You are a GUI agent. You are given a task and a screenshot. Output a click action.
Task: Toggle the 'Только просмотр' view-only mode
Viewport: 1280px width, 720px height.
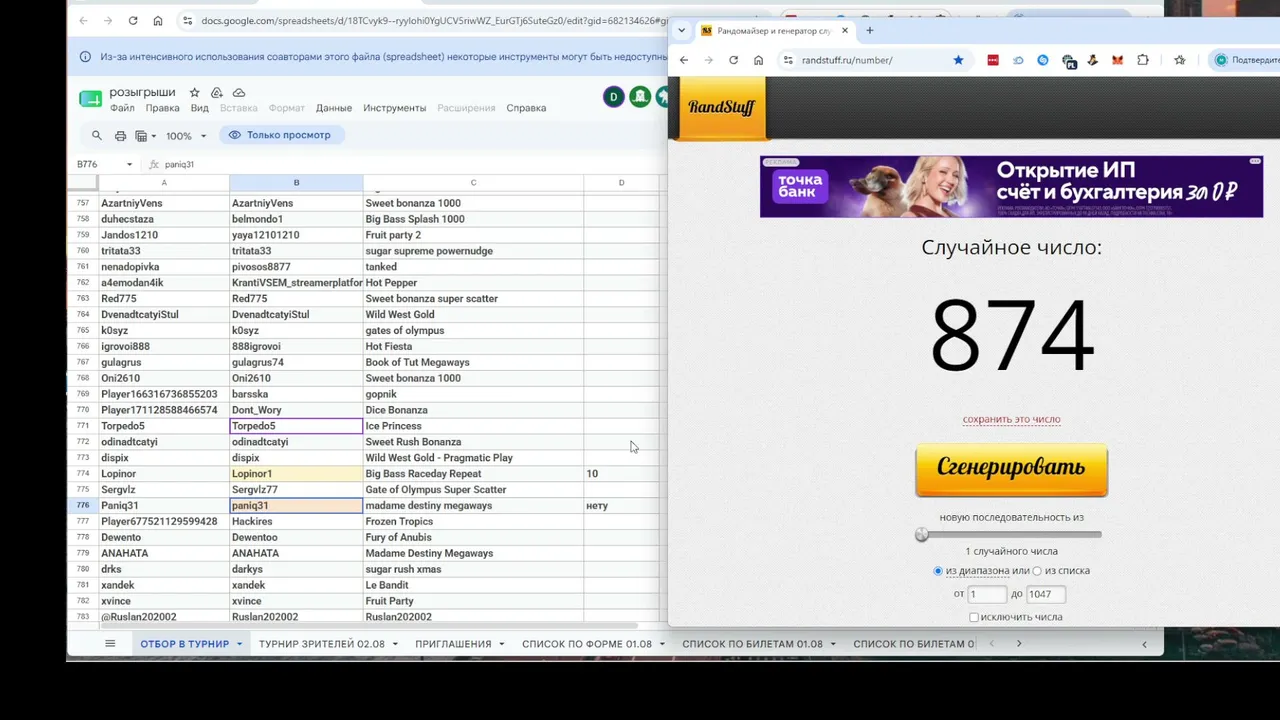pos(280,135)
